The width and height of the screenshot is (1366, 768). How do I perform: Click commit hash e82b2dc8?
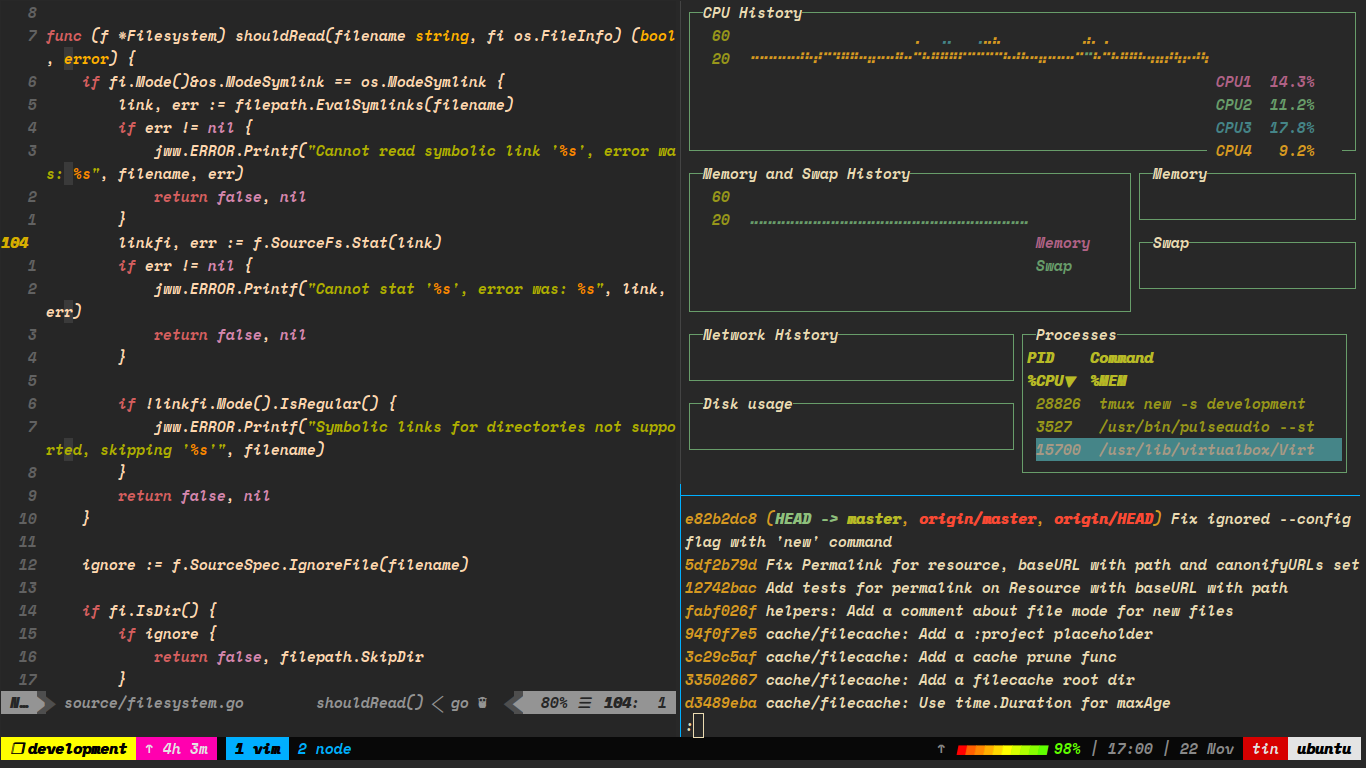pos(721,519)
